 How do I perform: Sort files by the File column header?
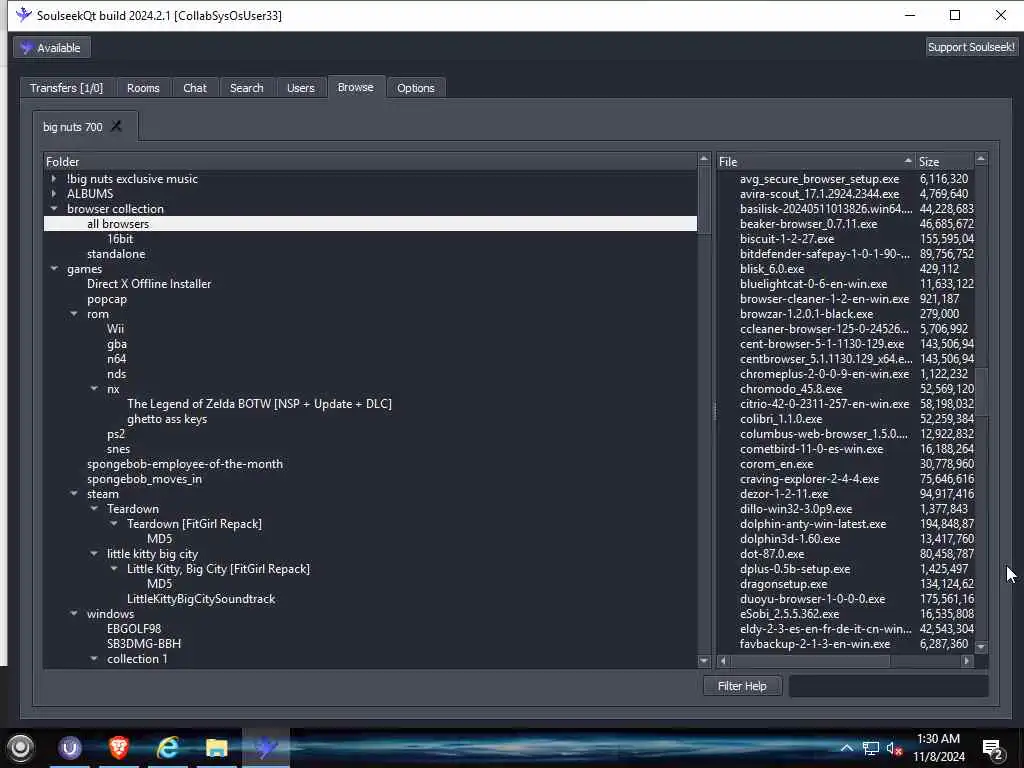(x=815, y=161)
